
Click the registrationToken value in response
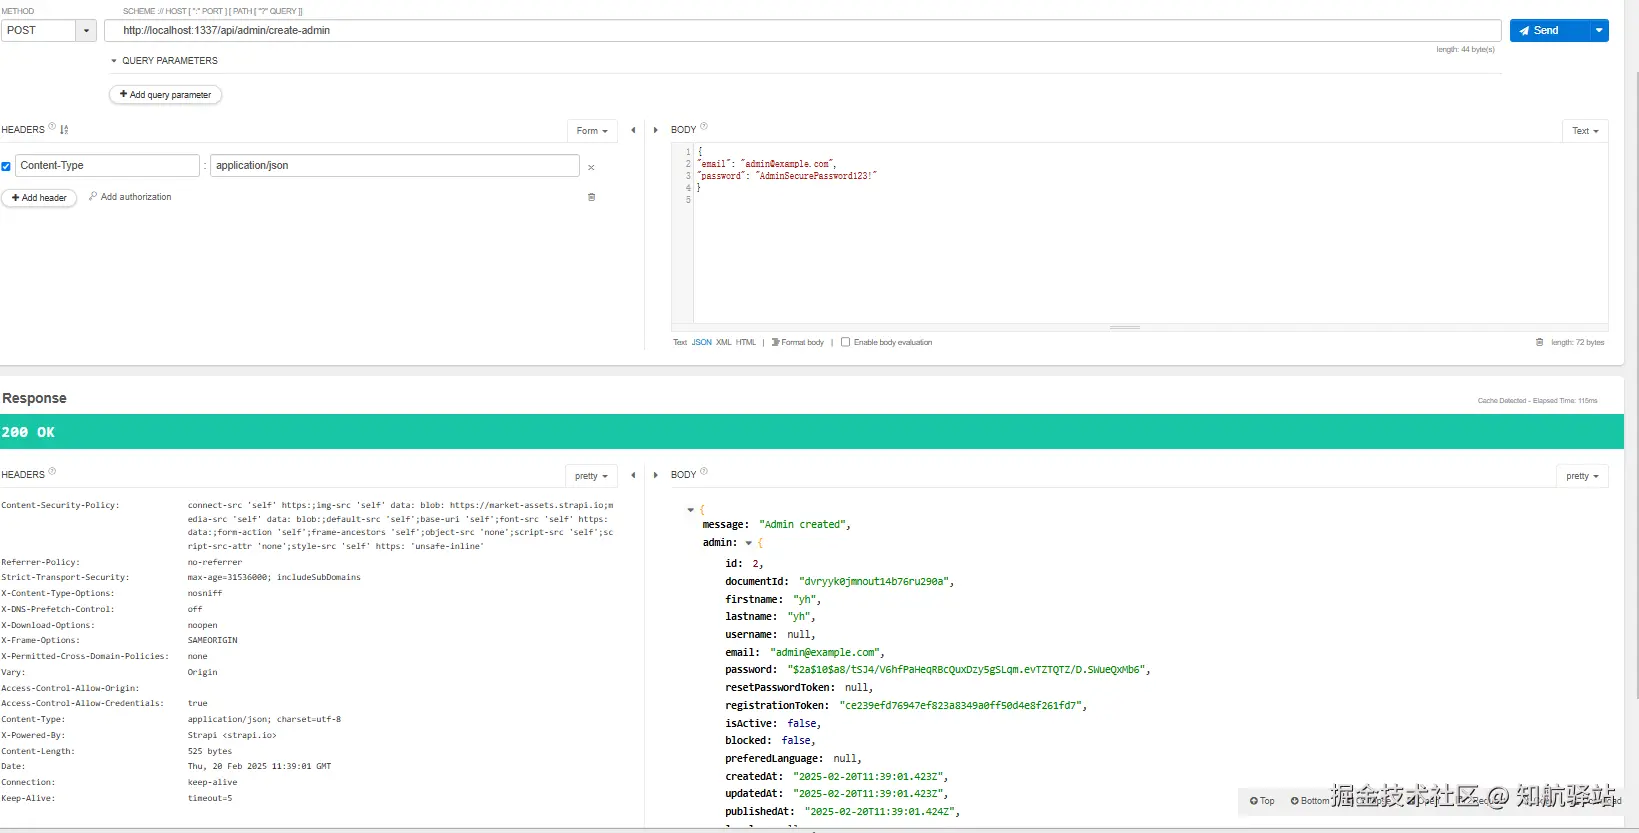coord(961,706)
